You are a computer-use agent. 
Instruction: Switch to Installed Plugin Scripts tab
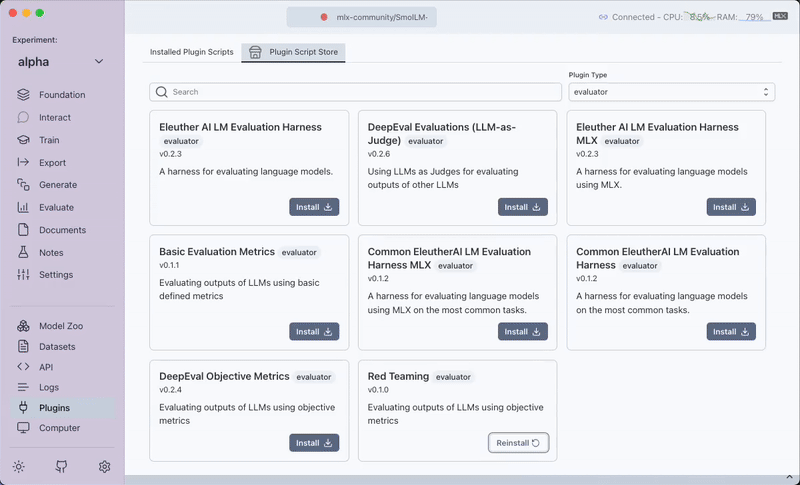[191, 52]
